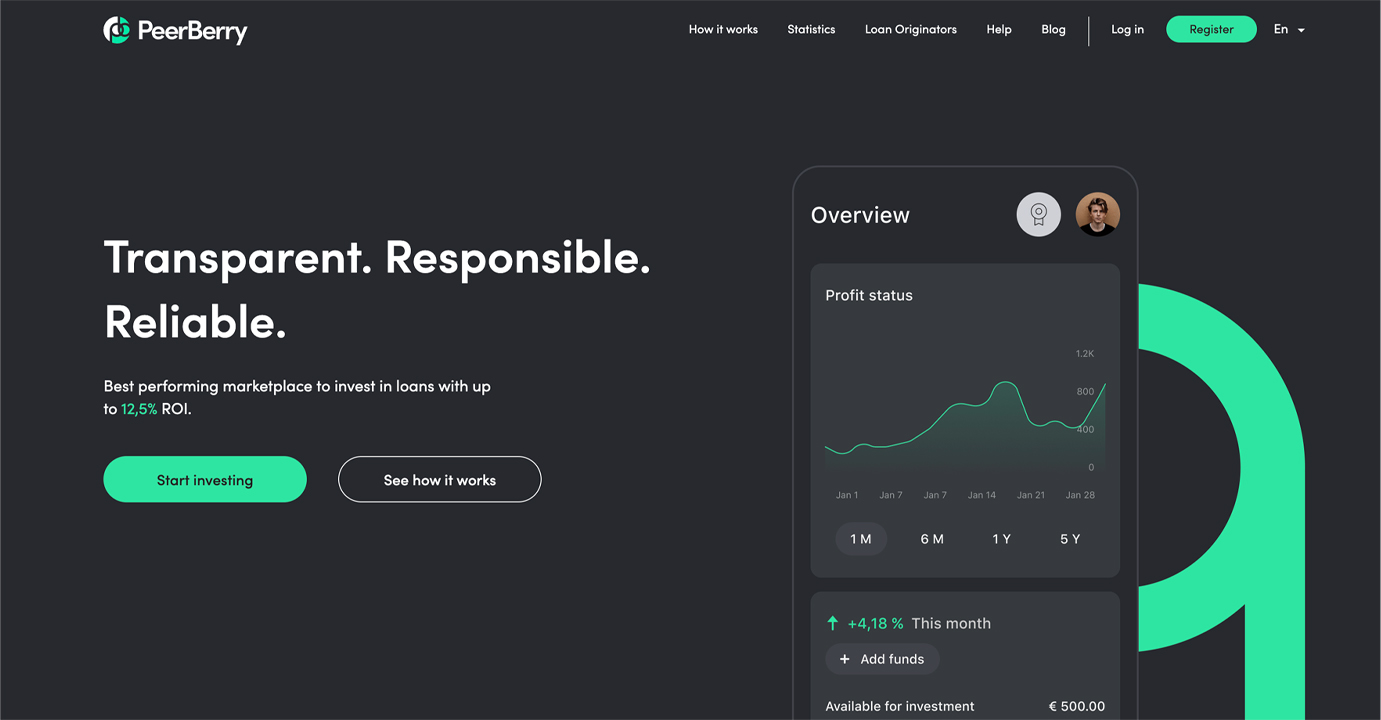This screenshot has width=1381, height=720.
Task: Switch chart to 6 M range
Action: click(x=931, y=539)
